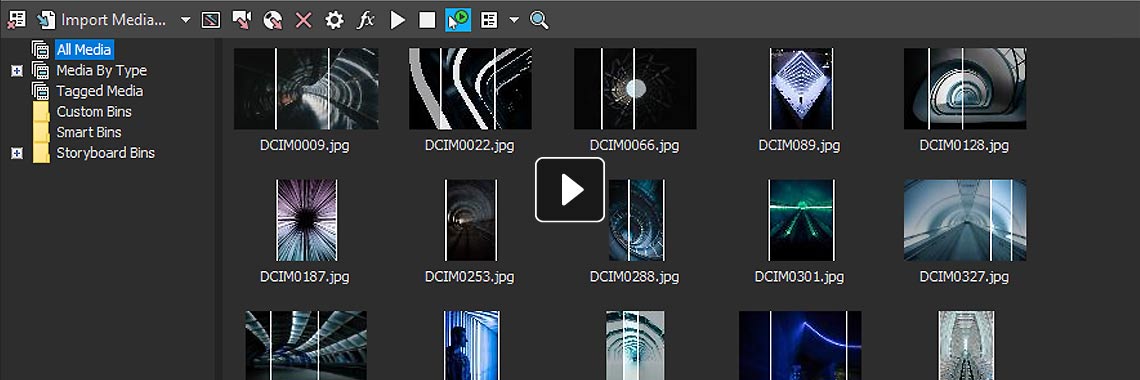Click the DCIM0327.jpg file name
The width and height of the screenshot is (1140, 380).
[x=964, y=277]
